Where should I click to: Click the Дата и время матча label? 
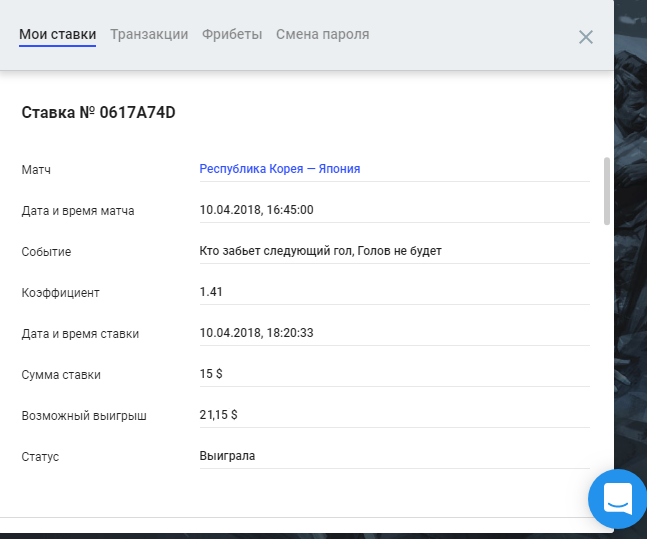click(78, 211)
